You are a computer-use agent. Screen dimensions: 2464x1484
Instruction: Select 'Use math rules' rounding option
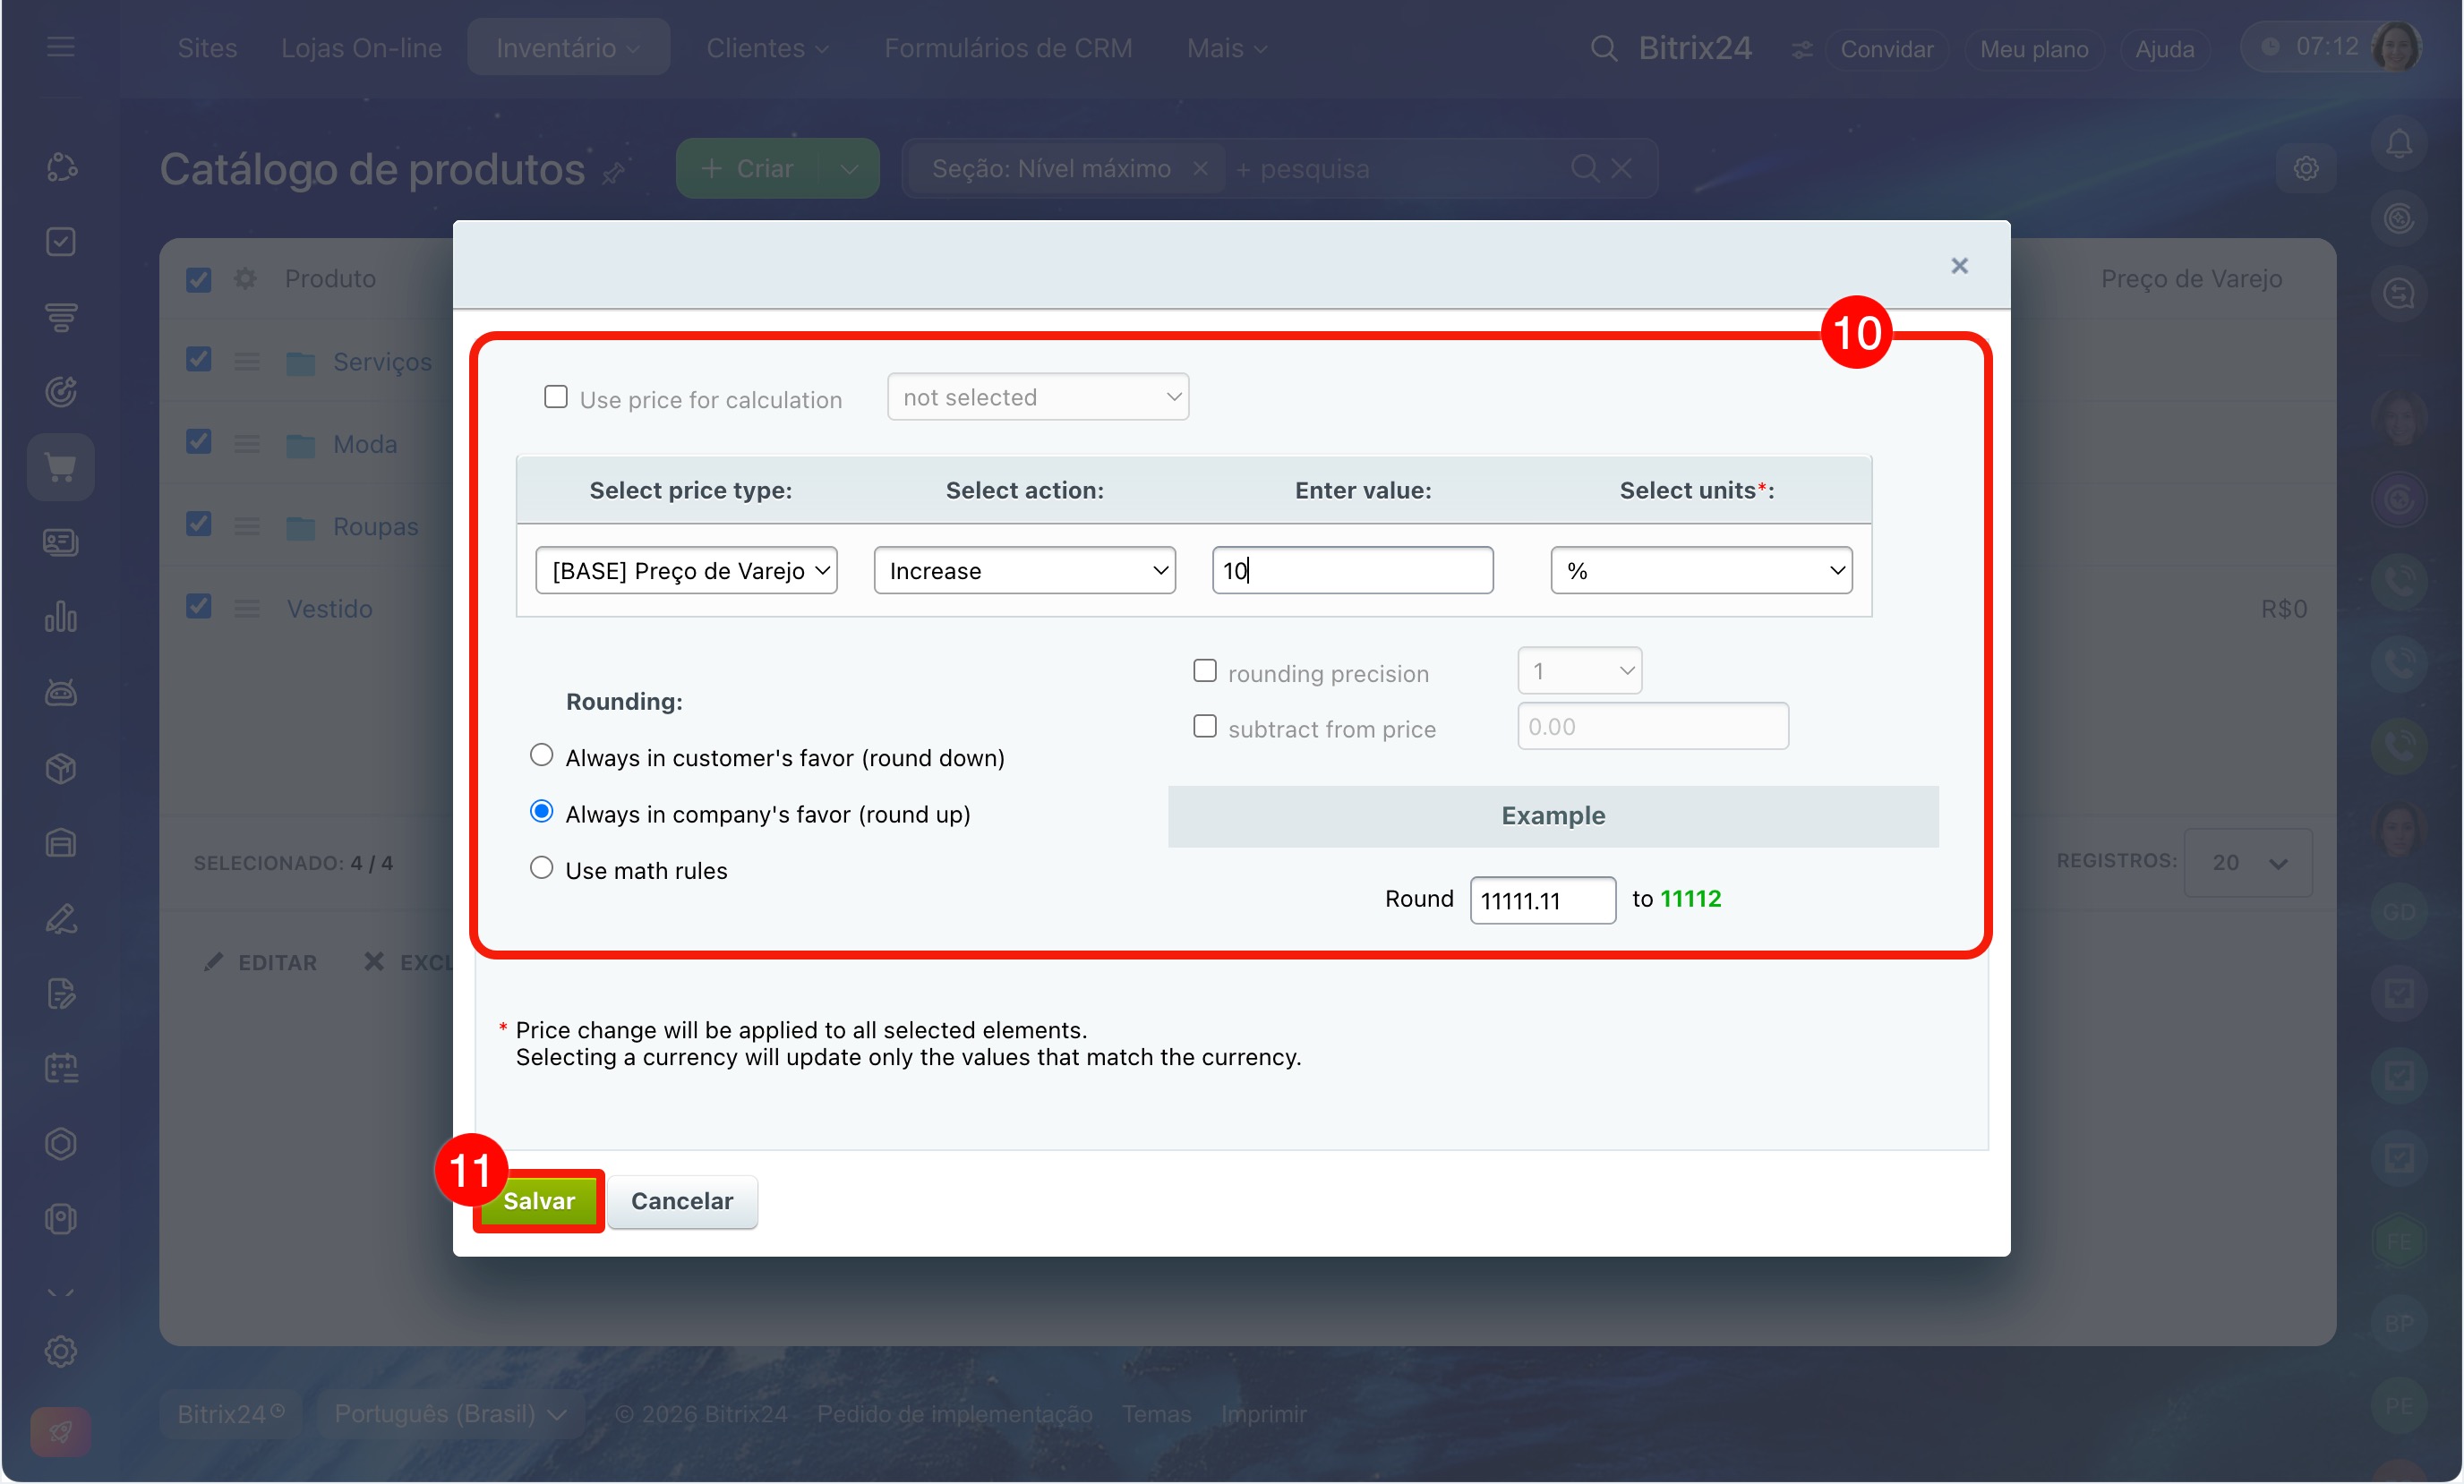(541, 868)
